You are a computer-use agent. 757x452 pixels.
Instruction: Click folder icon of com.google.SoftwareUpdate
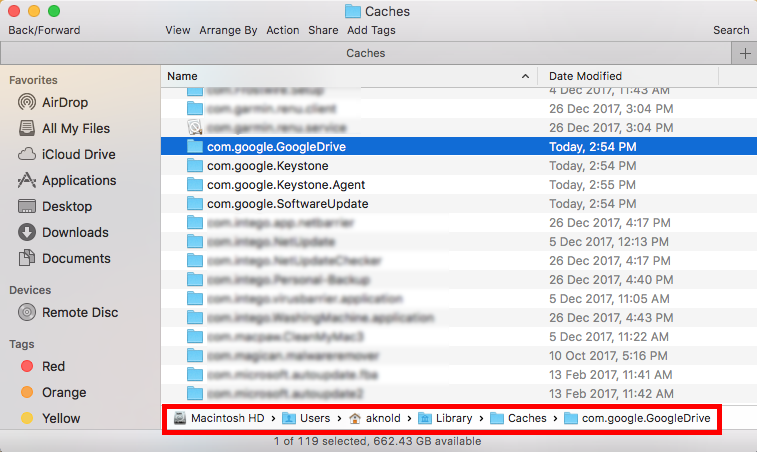195,204
